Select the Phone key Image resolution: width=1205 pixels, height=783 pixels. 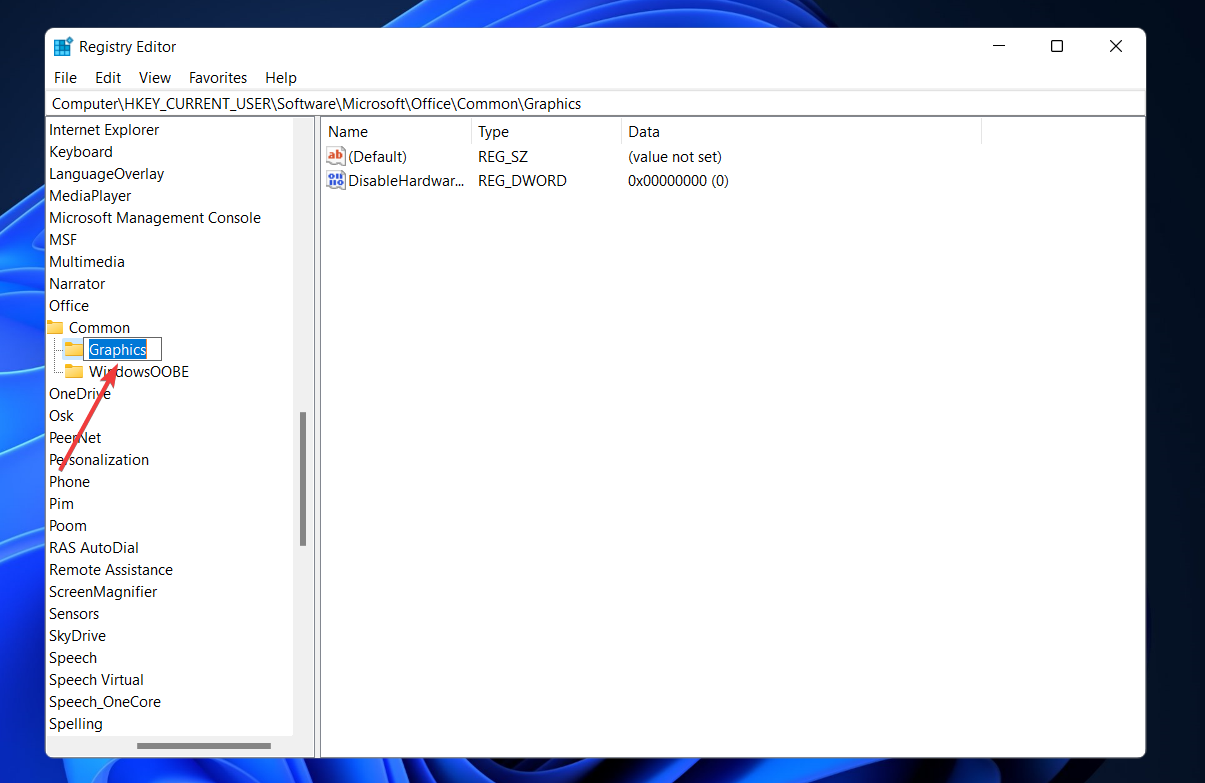[x=69, y=482]
